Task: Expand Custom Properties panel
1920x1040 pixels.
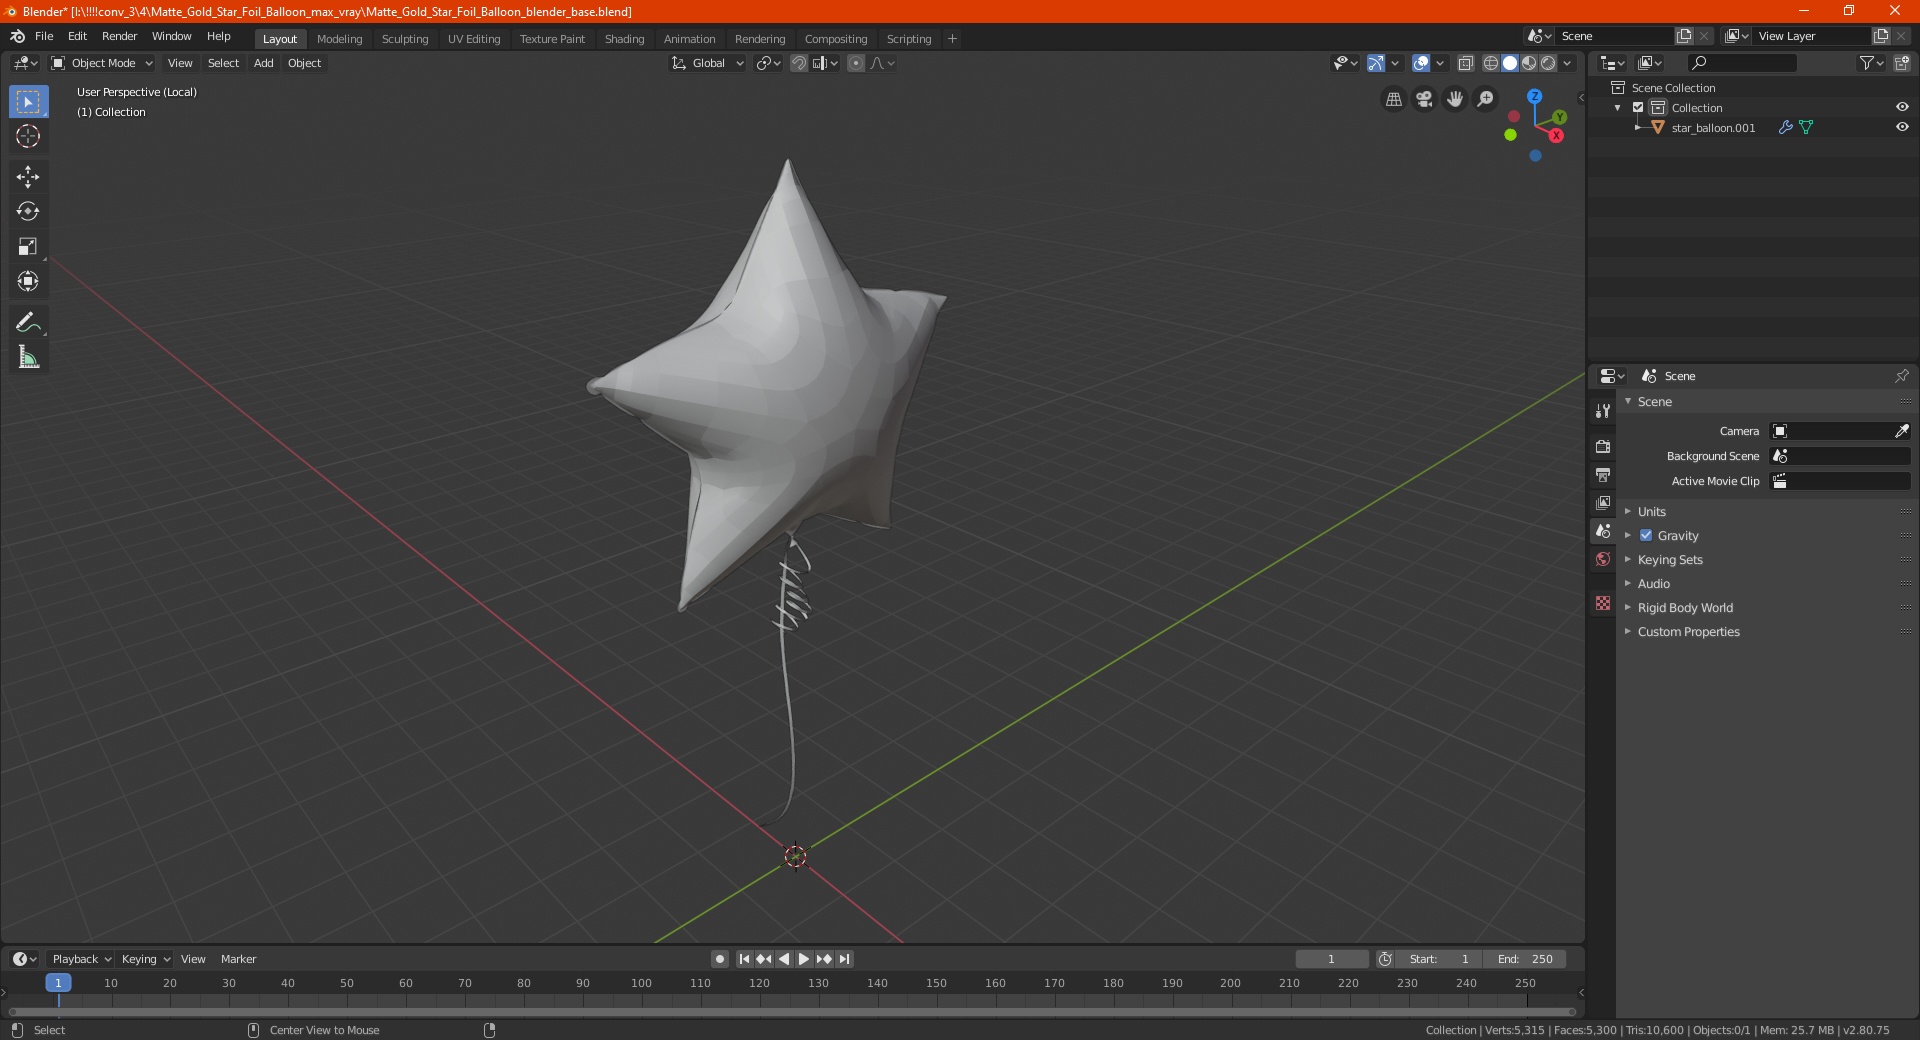Action: [x=1688, y=631]
